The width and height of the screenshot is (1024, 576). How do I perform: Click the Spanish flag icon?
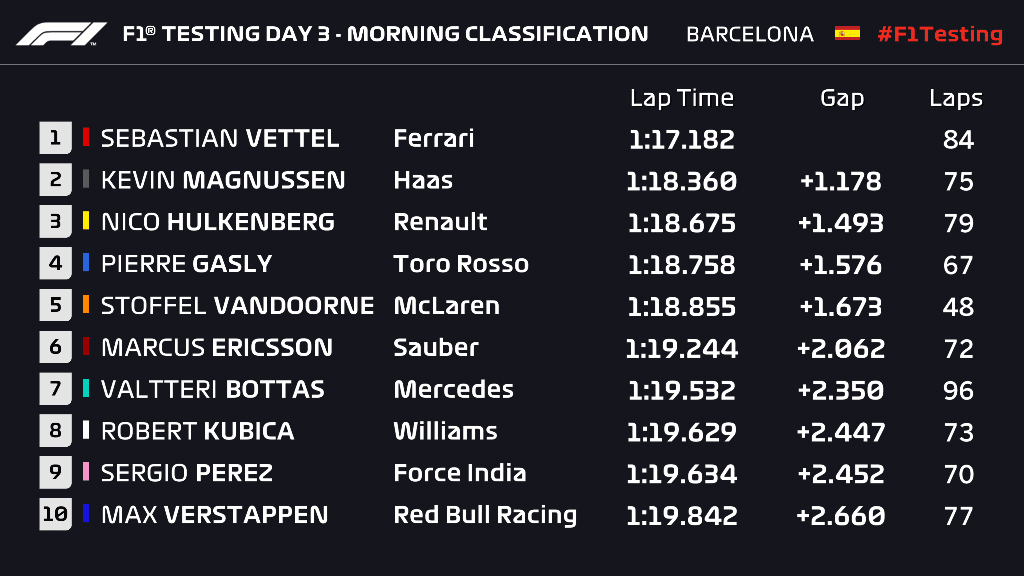pyautogui.click(x=847, y=33)
